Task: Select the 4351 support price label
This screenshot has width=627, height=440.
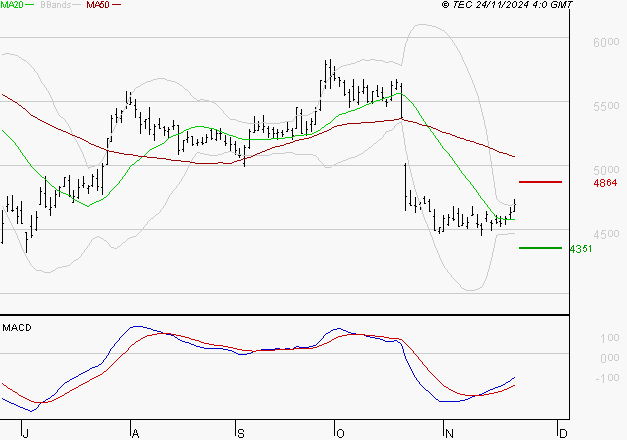Action: (x=581, y=249)
